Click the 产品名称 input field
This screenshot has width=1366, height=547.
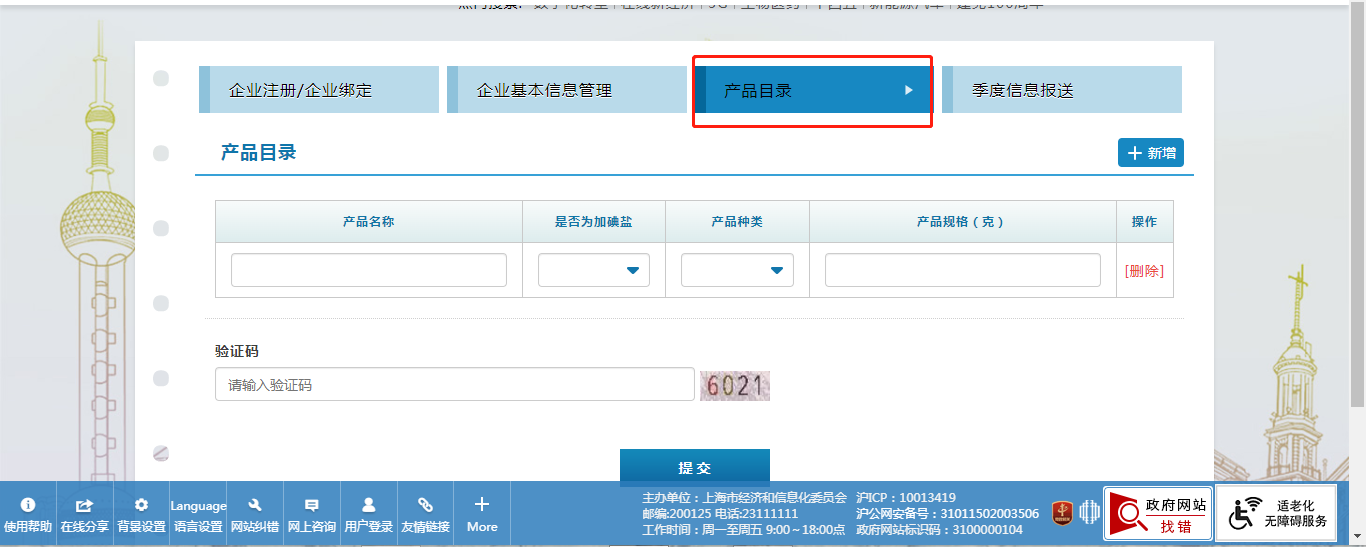pyautogui.click(x=369, y=270)
